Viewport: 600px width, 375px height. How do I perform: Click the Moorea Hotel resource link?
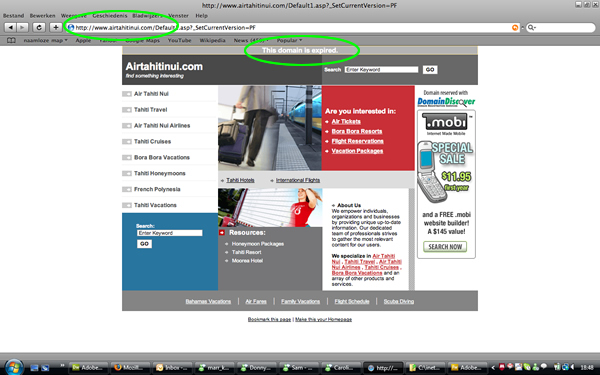(247, 261)
